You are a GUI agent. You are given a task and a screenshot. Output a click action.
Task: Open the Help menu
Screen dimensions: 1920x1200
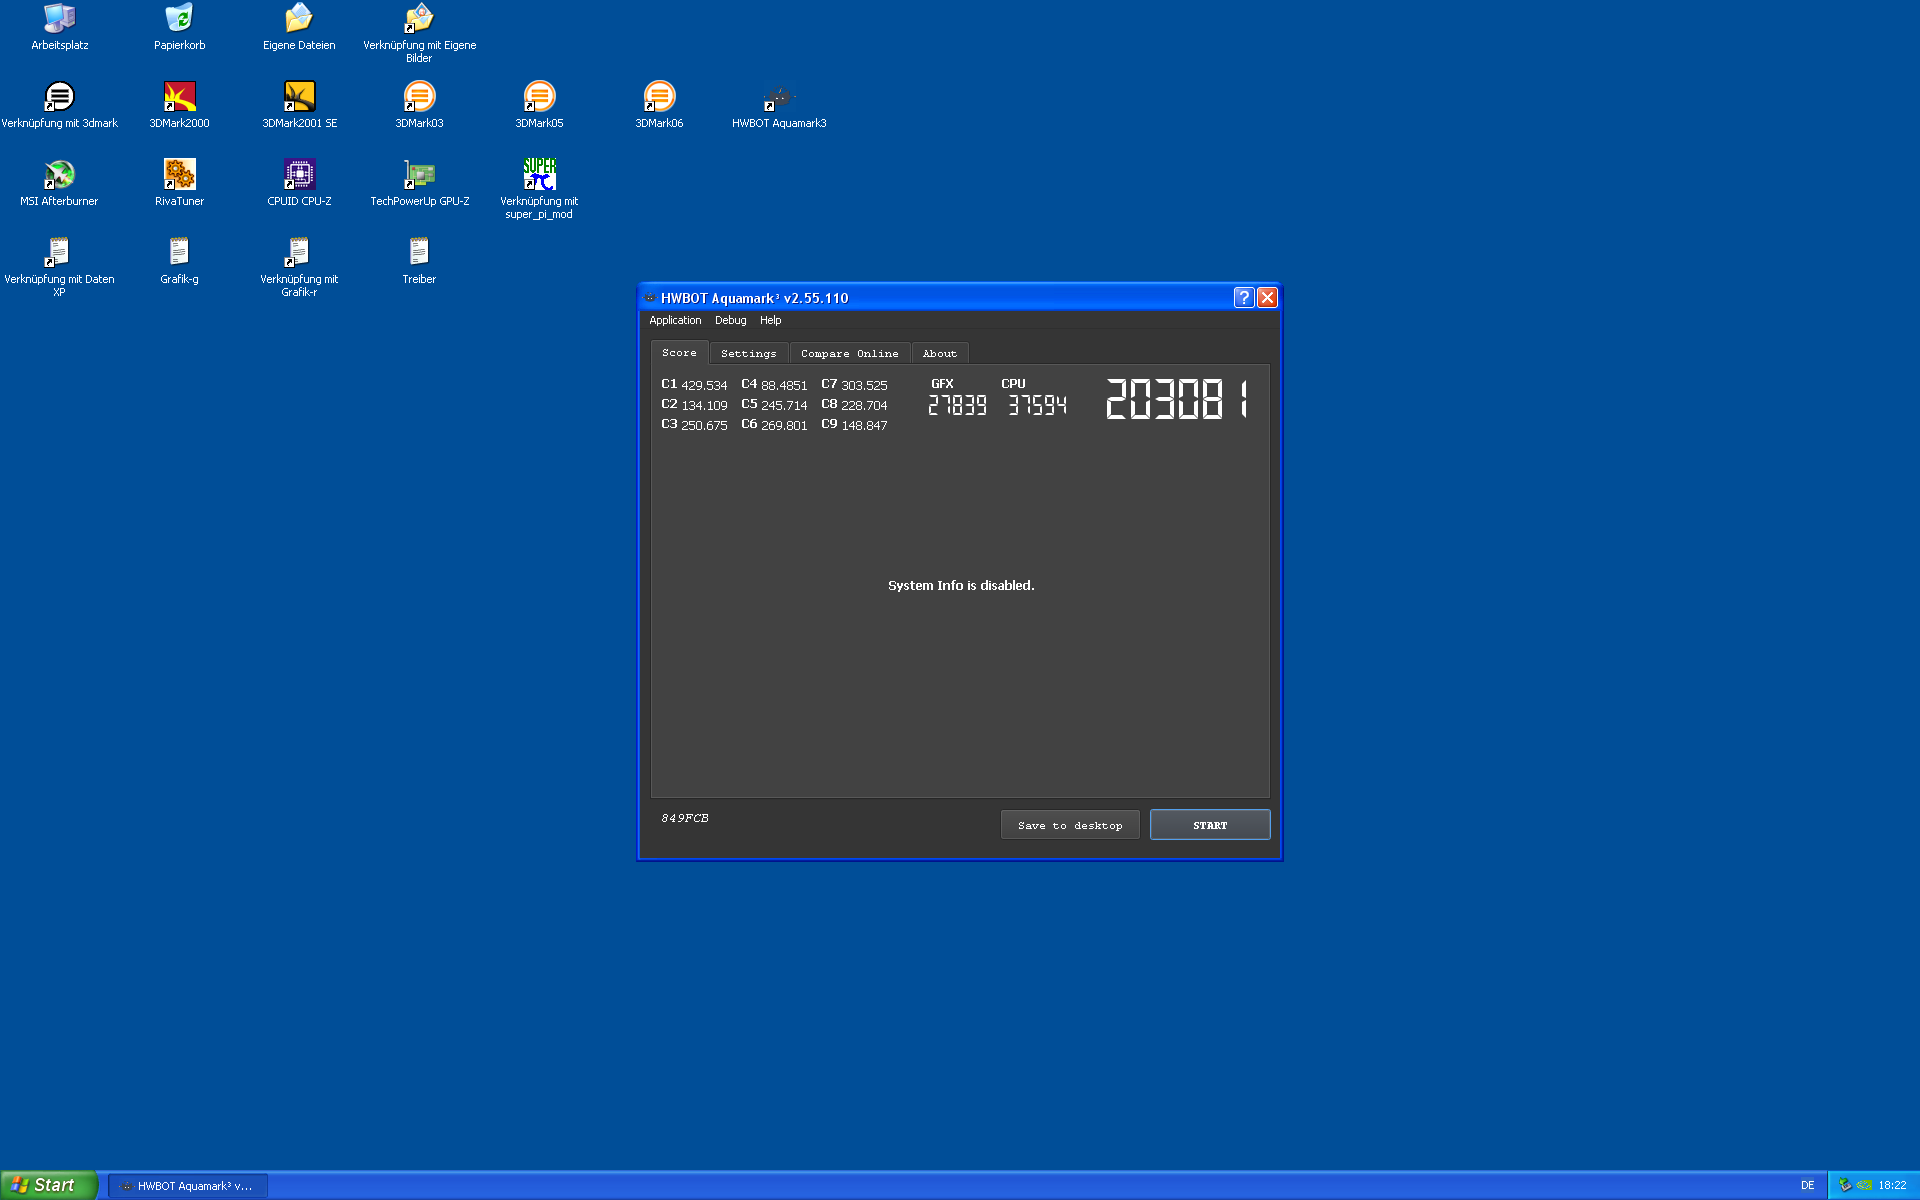(770, 321)
